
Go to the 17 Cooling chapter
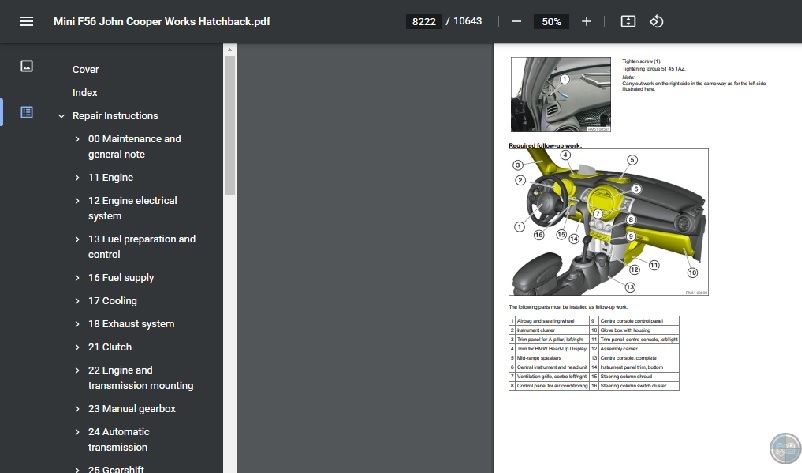coord(112,301)
